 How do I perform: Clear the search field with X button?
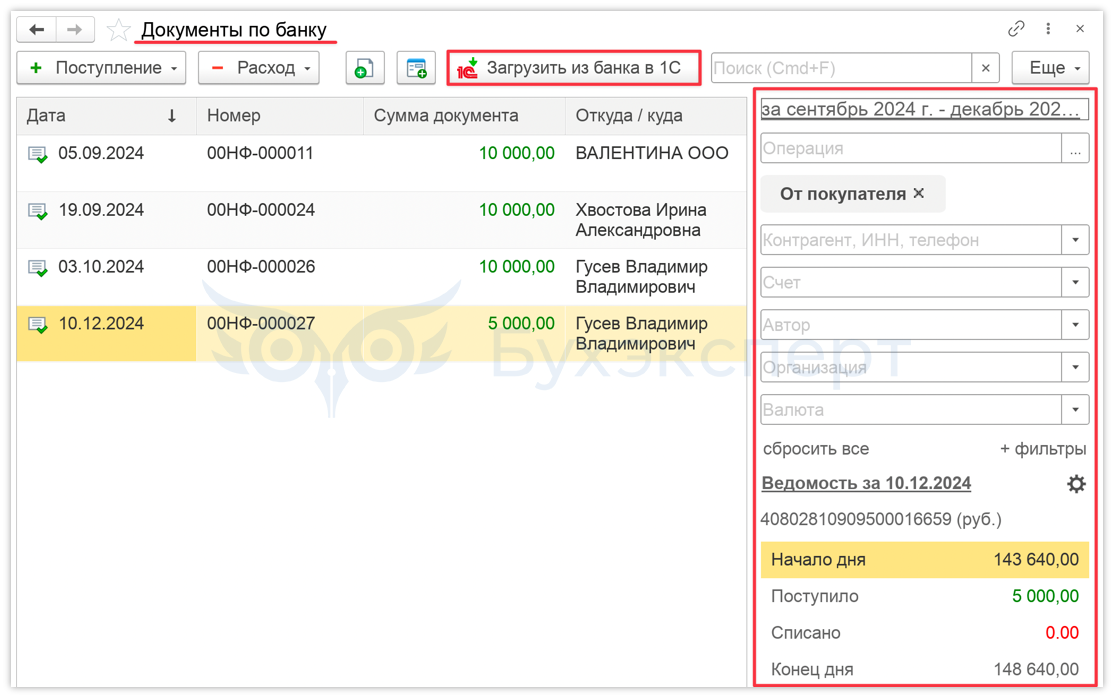point(986,68)
